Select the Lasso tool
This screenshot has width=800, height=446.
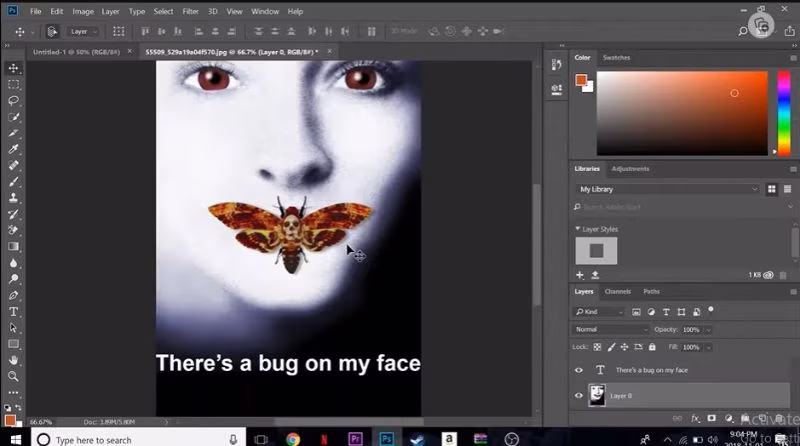[x=13, y=101]
